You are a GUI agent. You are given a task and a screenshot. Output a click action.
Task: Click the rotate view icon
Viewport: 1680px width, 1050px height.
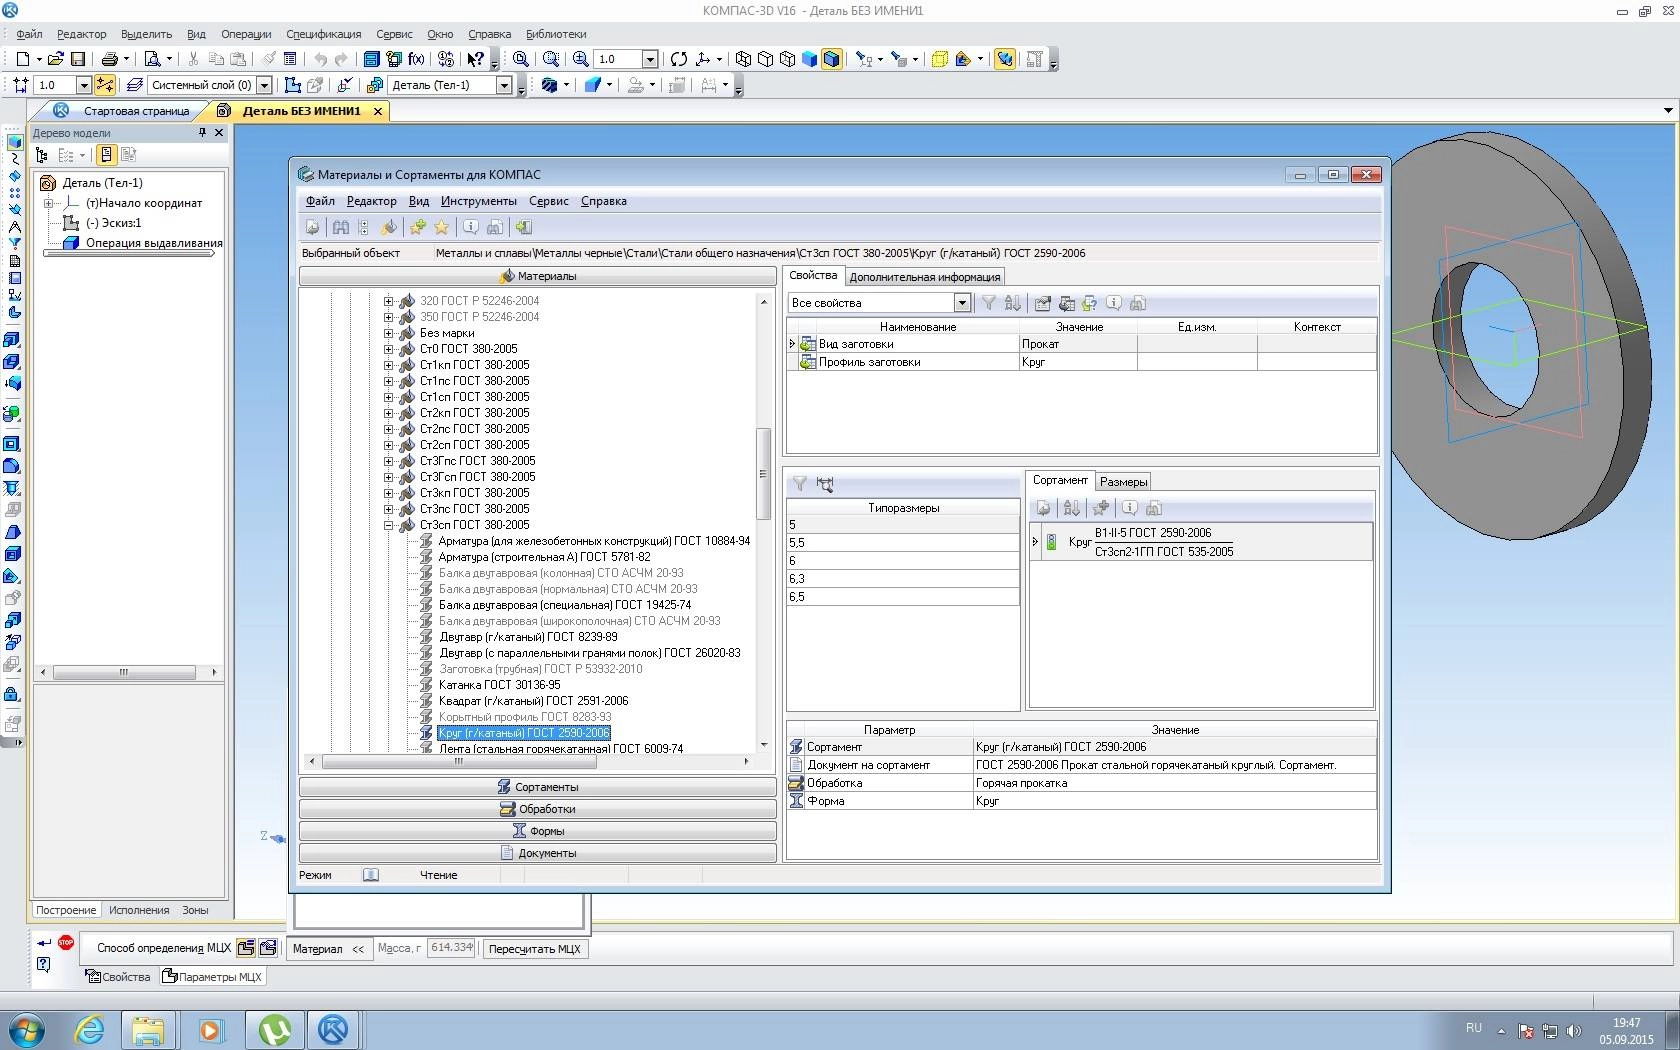tap(679, 59)
